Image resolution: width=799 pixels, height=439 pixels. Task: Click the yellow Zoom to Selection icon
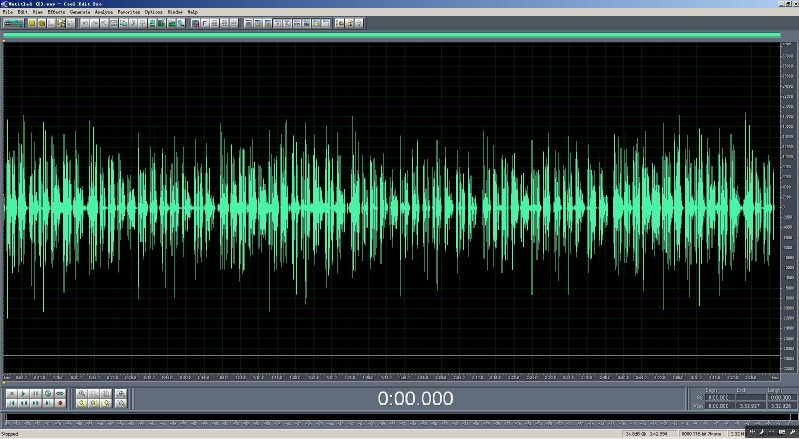[82, 403]
